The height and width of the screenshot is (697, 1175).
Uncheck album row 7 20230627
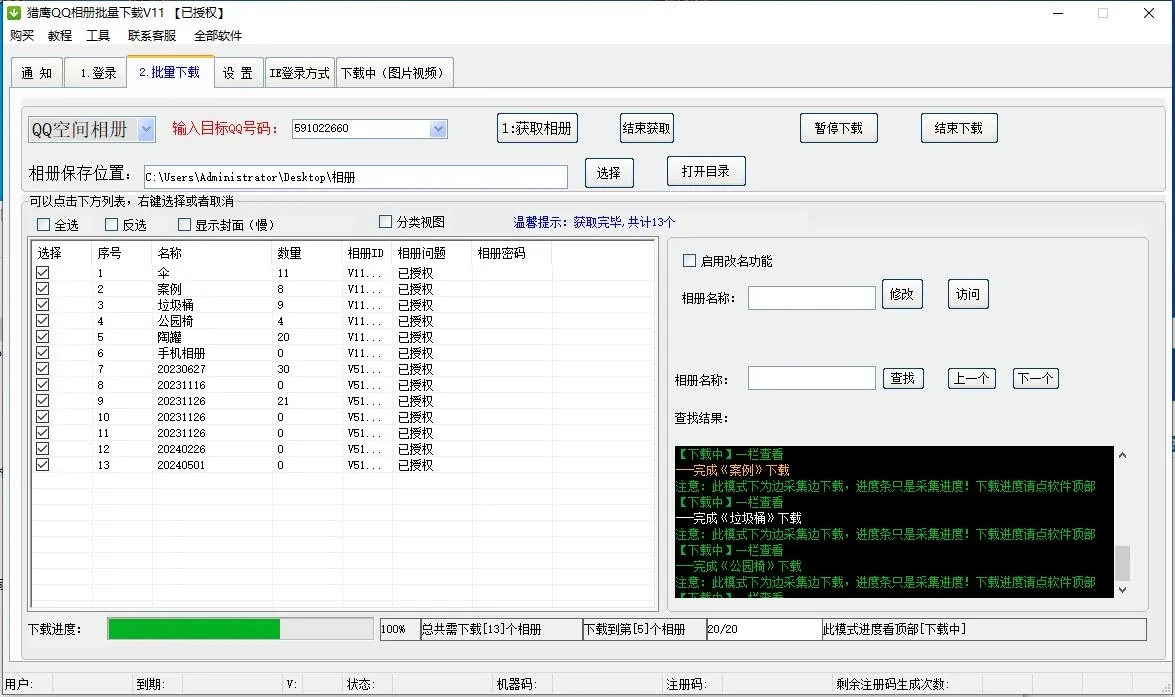pyautogui.click(x=43, y=369)
